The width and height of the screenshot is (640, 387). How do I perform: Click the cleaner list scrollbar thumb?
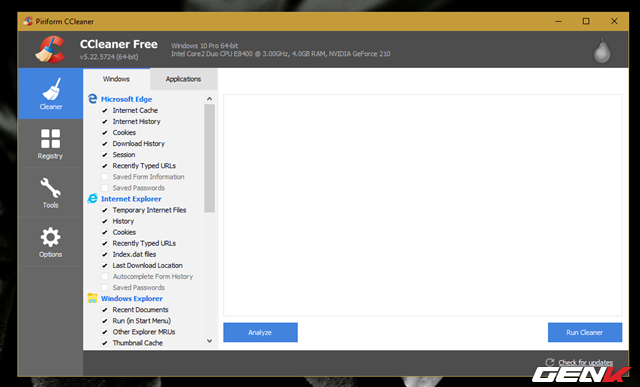(x=209, y=158)
